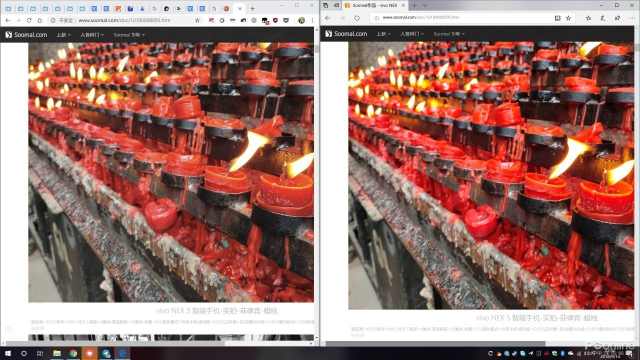Open the home page in left Chrome window
The width and height of the screenshot is (640, 360).
(x=40, y=20)
